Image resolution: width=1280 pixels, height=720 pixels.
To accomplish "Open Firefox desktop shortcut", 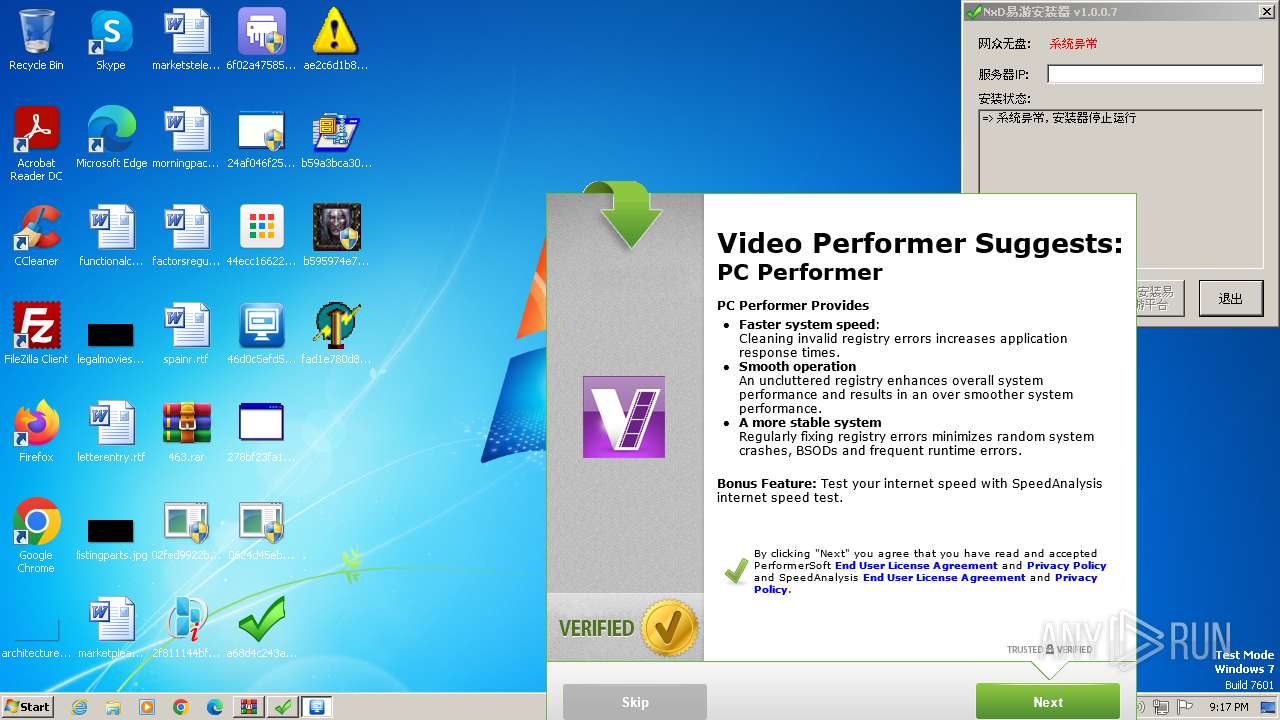I will coord(36,431).
